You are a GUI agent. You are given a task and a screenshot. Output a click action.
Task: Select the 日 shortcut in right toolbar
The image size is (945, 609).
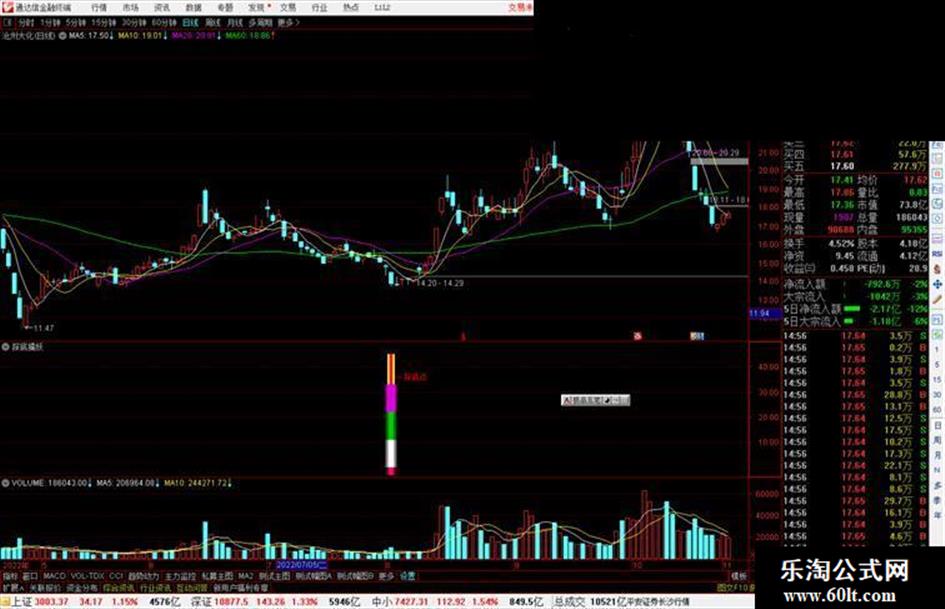(938, 425)
